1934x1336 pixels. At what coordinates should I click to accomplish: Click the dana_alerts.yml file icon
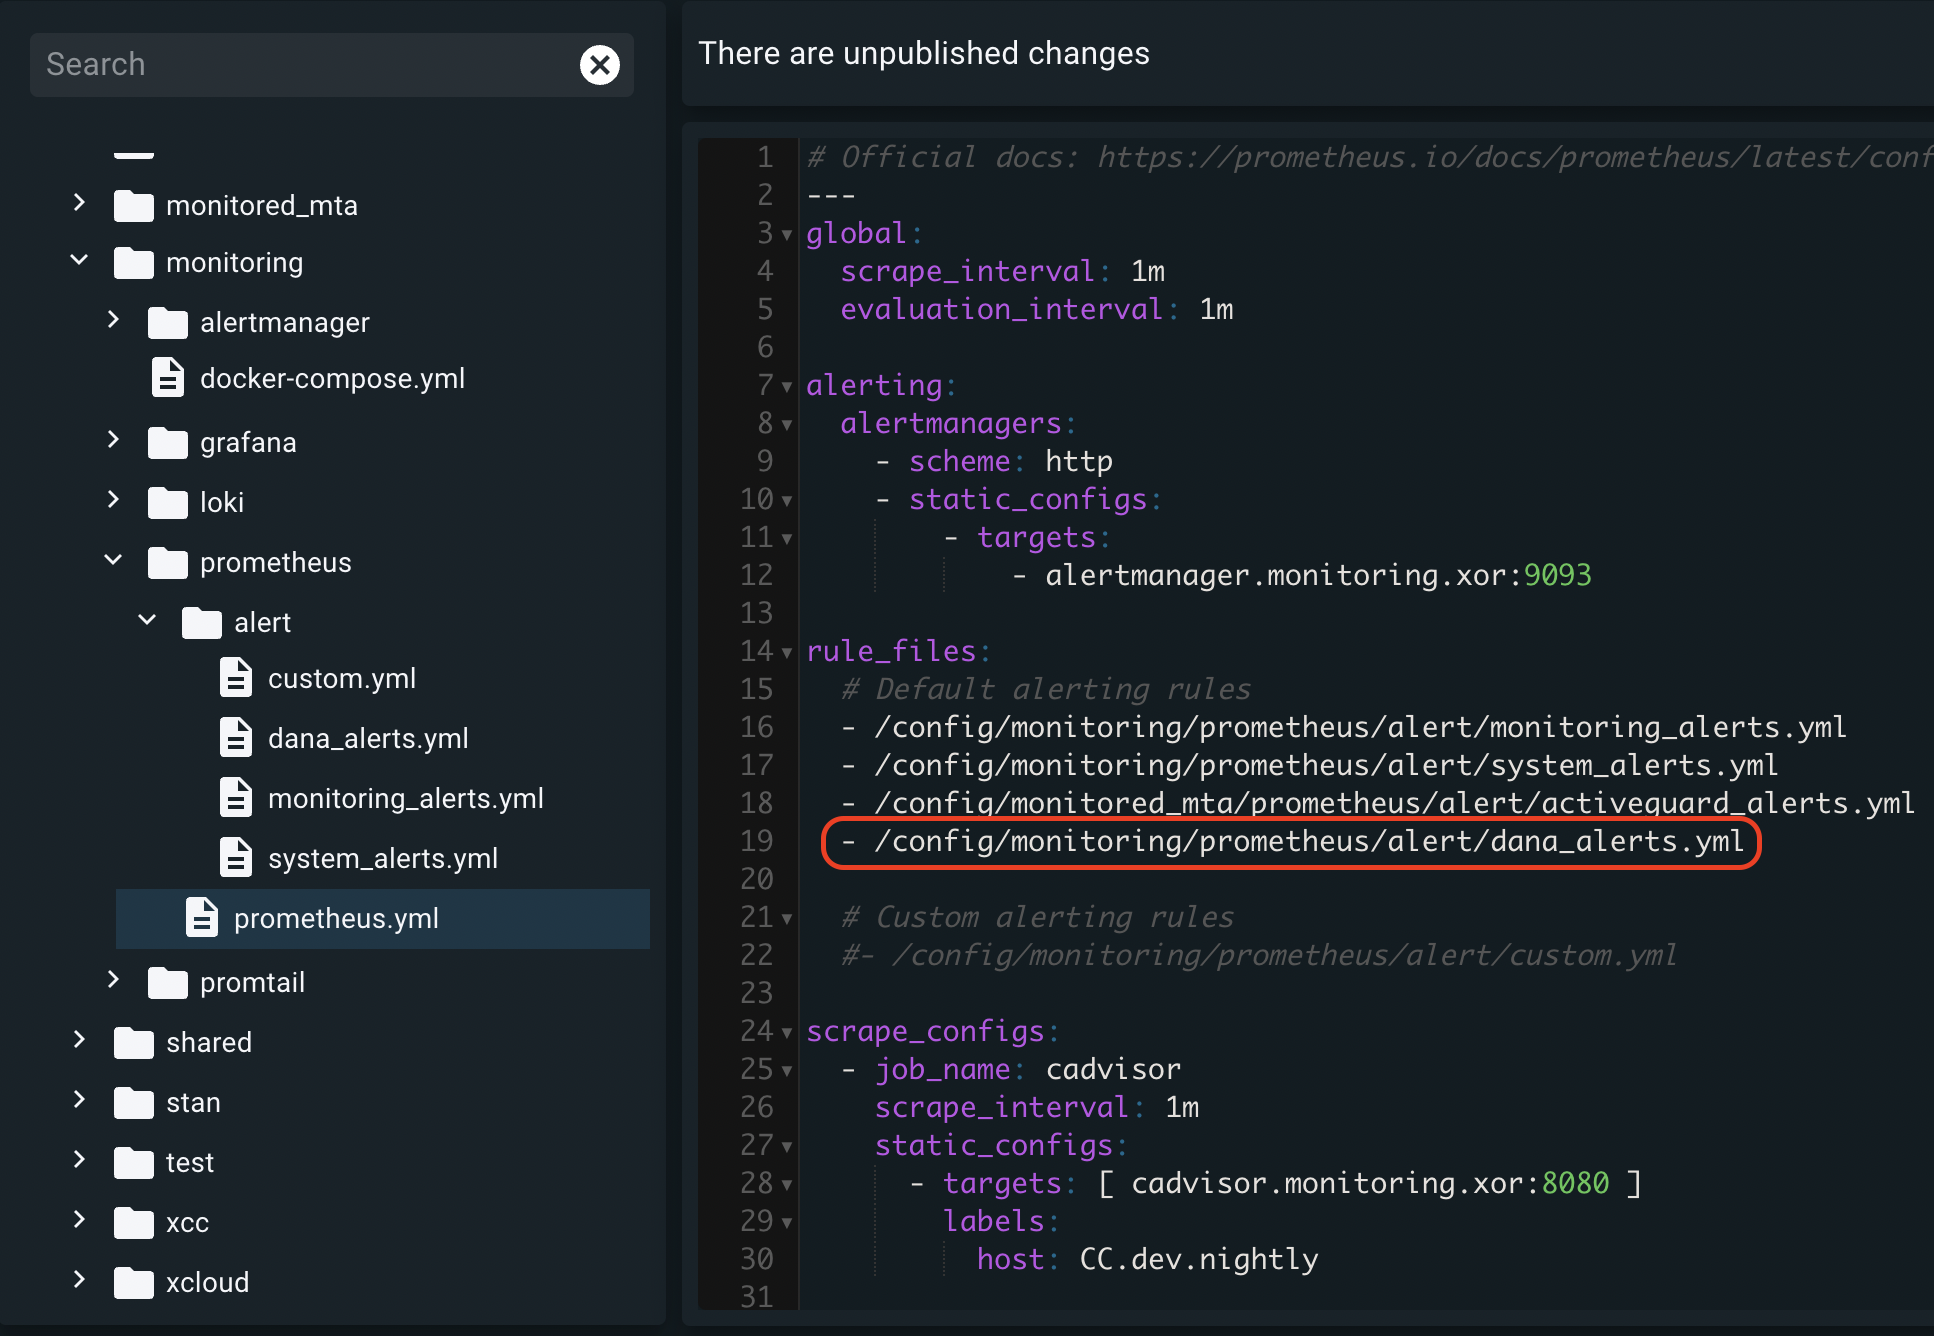(x=236, y=738)
